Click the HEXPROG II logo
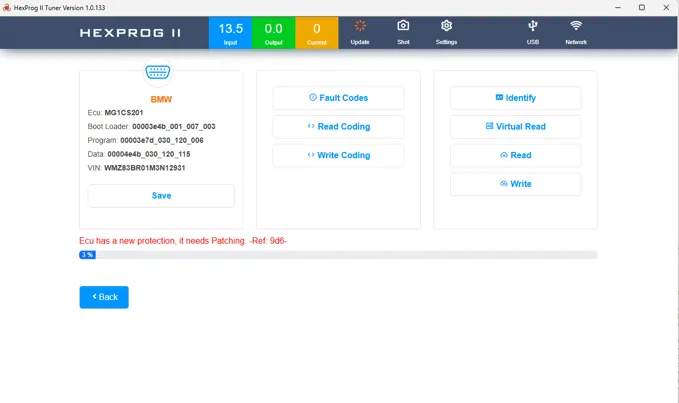 130,33
